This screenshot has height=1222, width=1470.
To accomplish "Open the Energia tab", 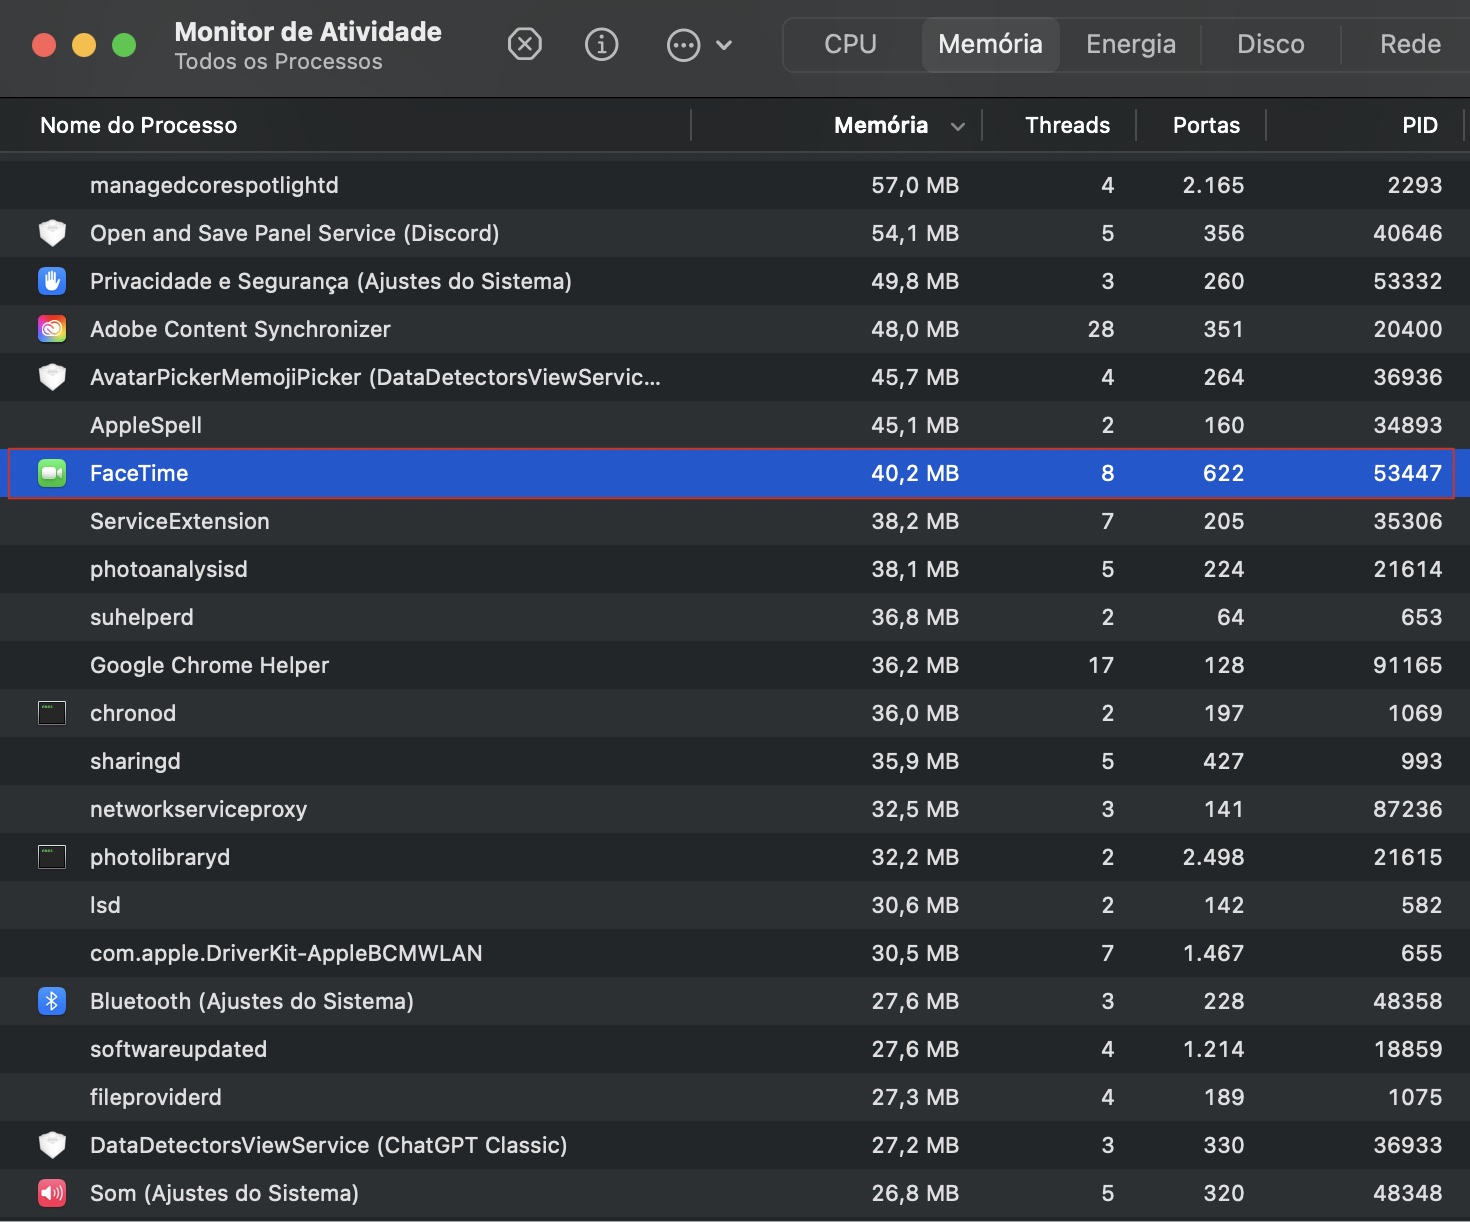I will click(1131, 44).
